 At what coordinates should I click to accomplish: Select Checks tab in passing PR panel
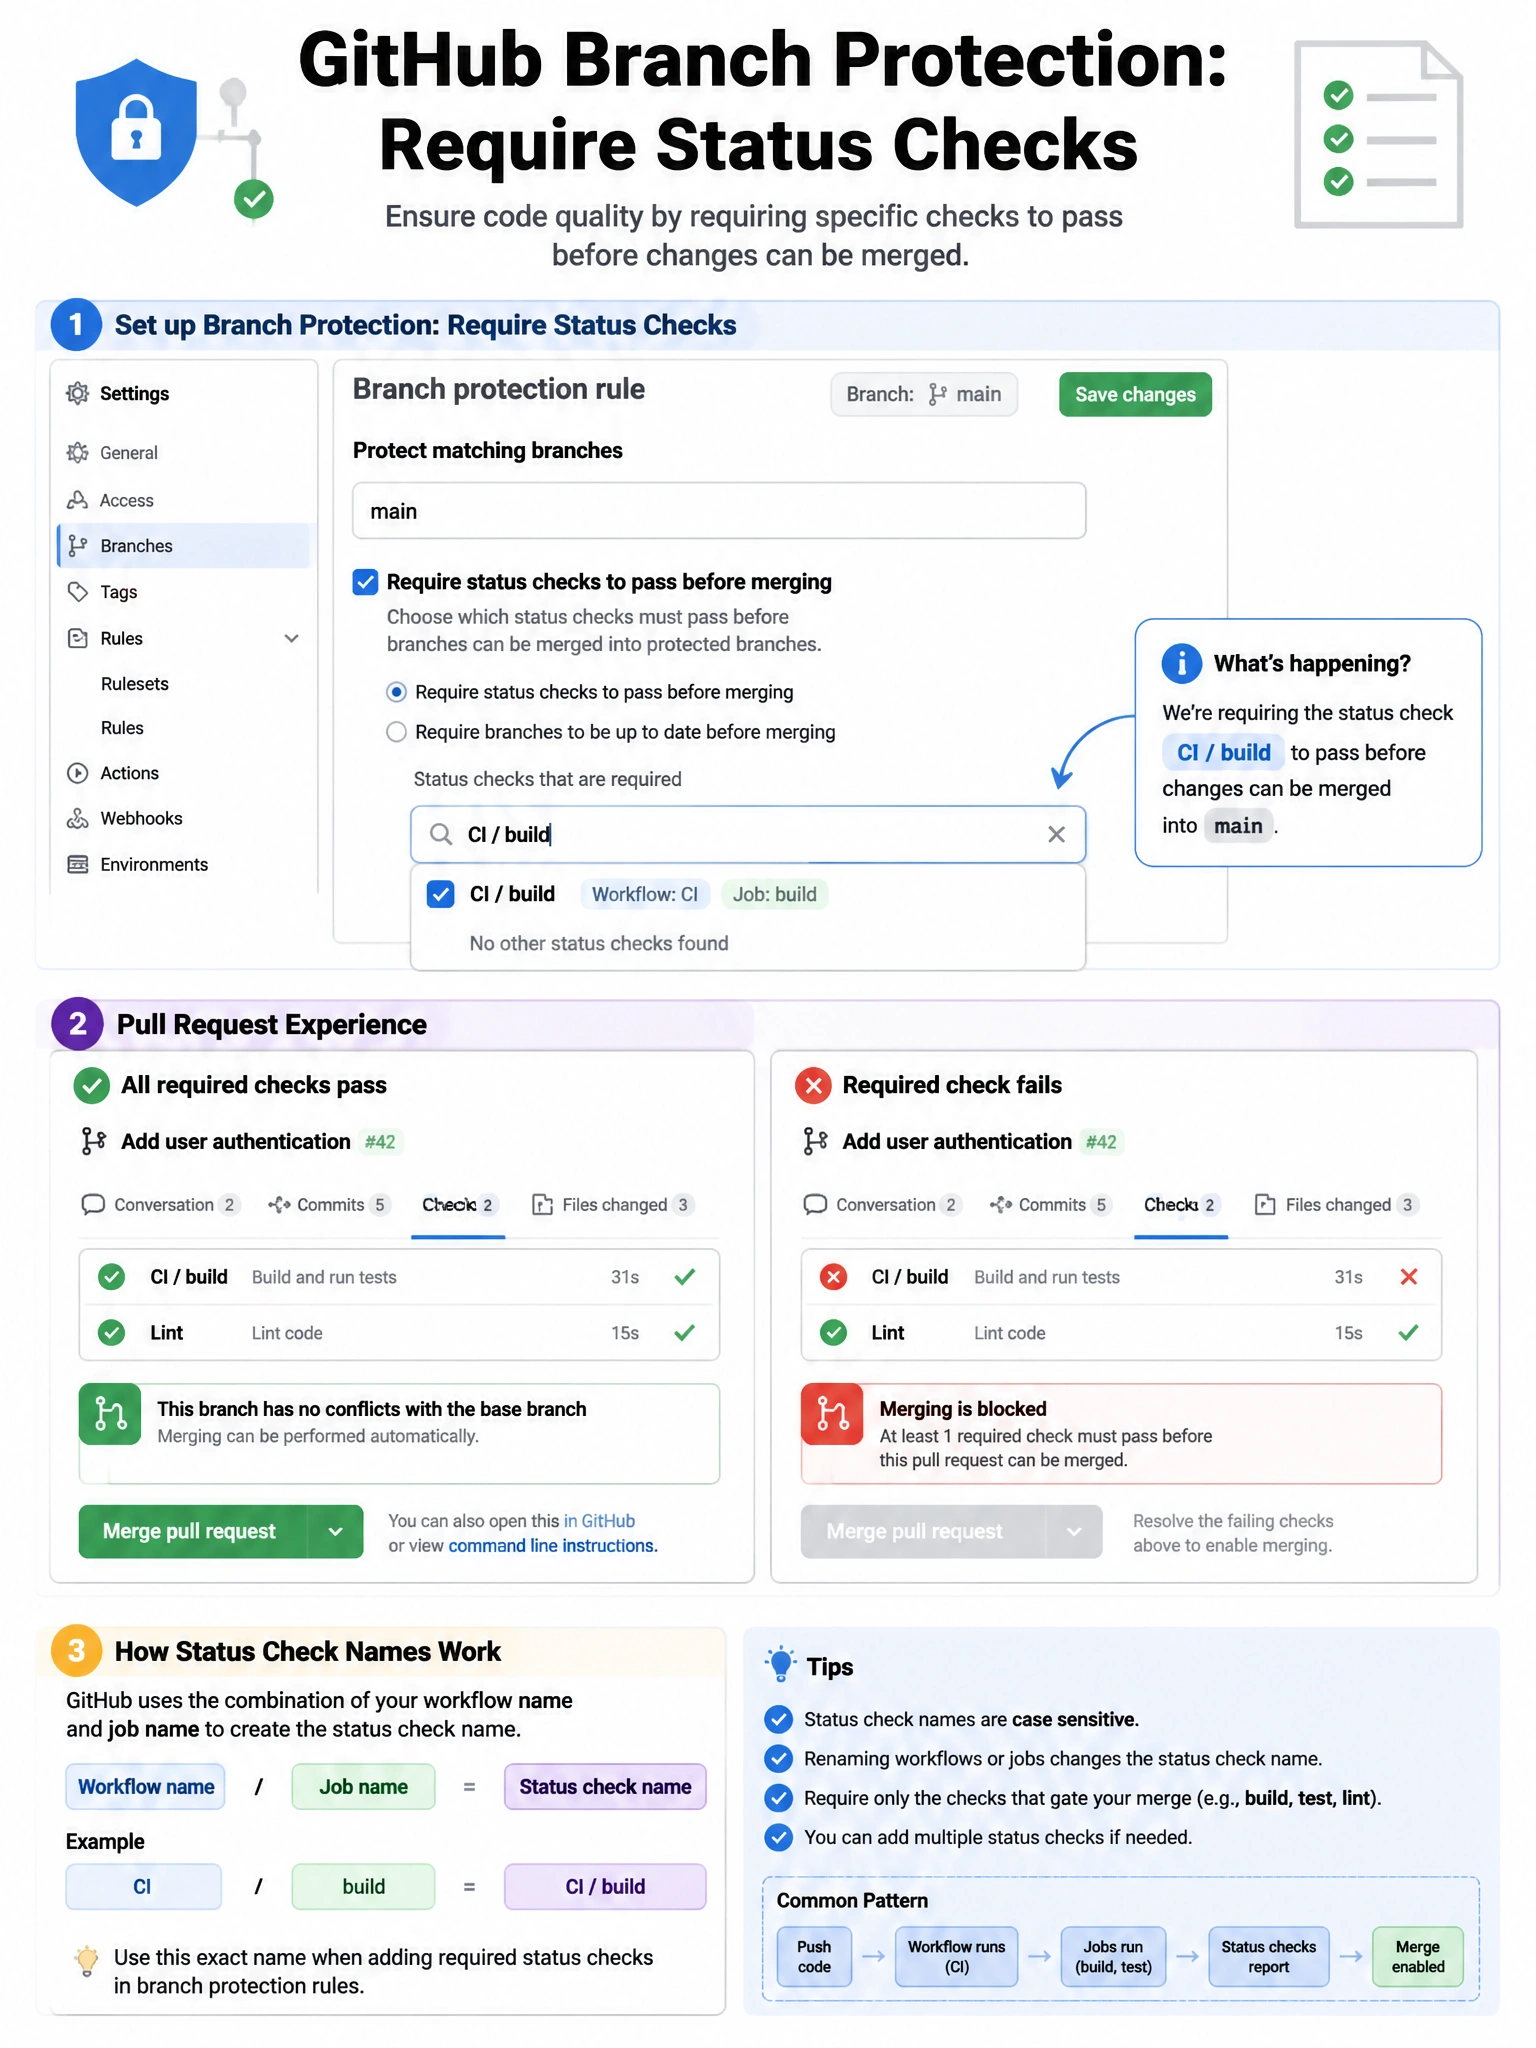pos(458,1204)
